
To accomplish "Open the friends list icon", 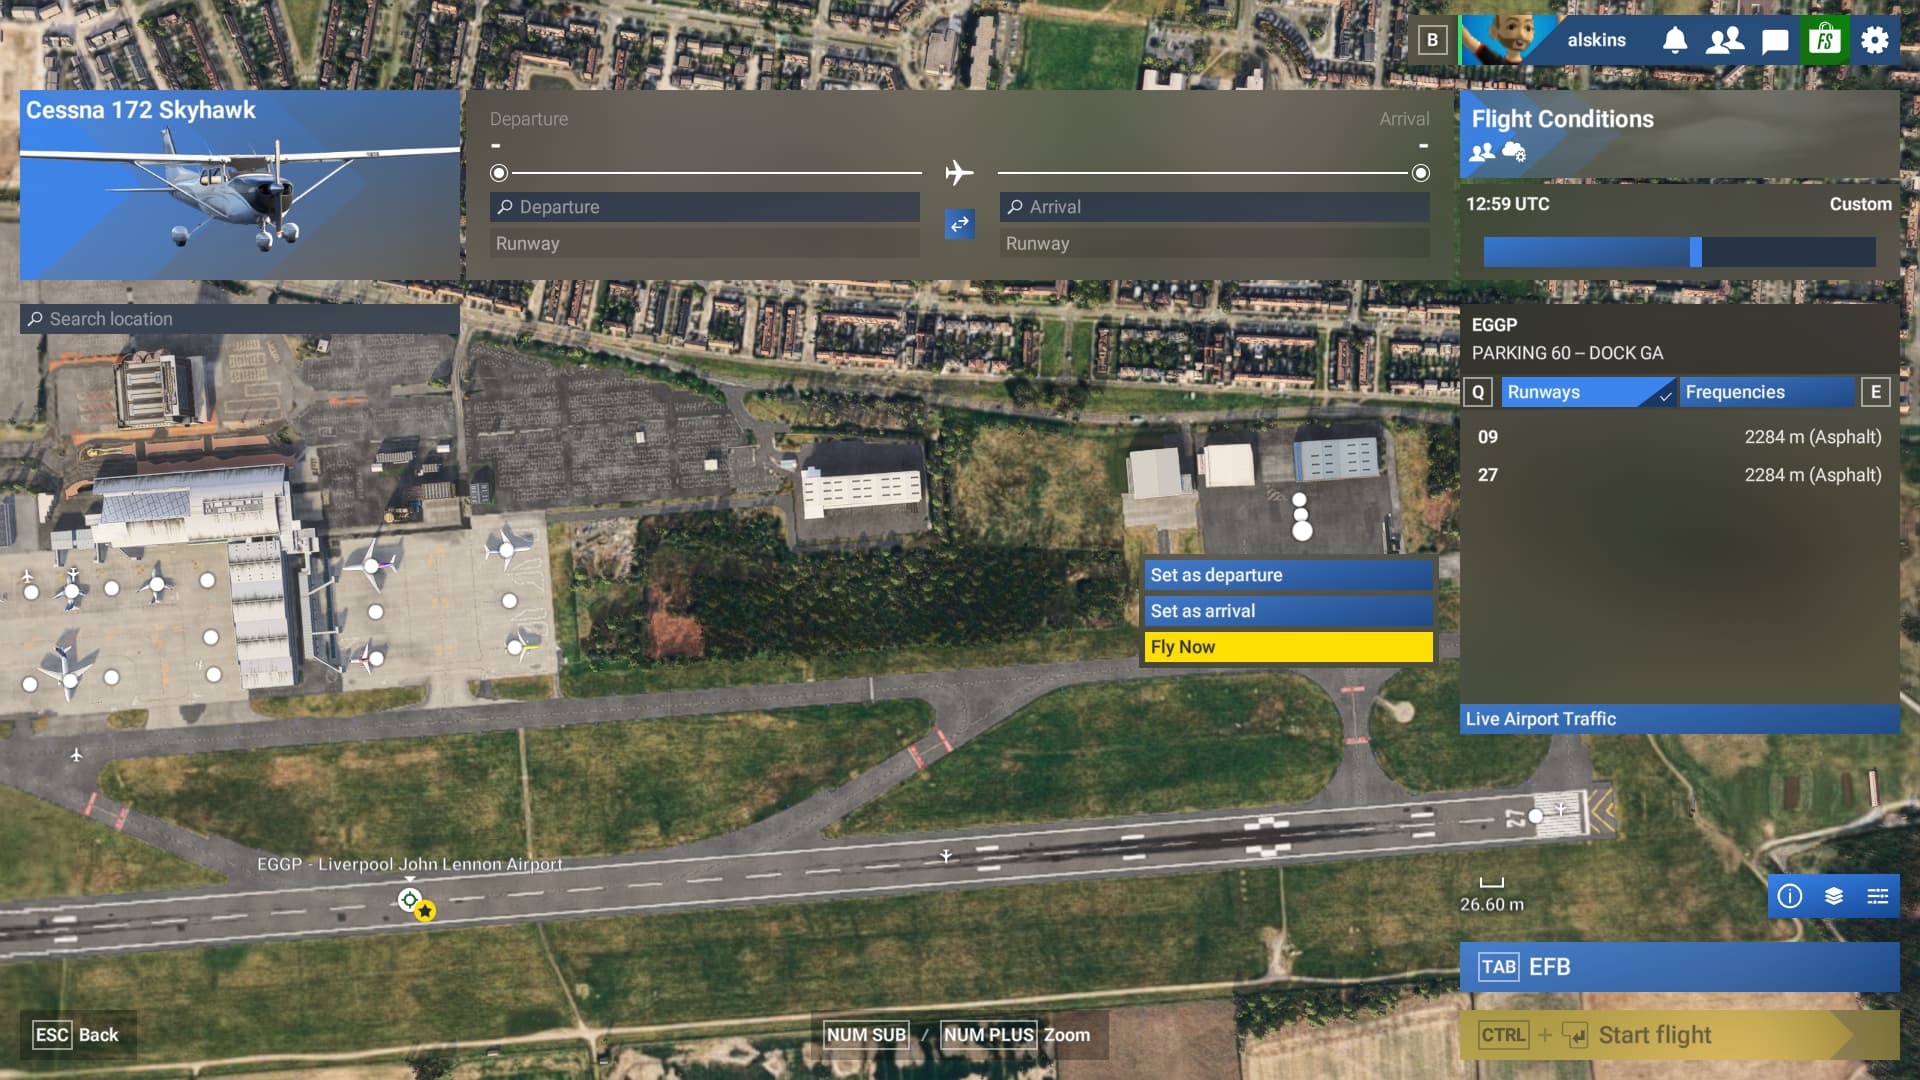I will click(x=1725, y=40).
